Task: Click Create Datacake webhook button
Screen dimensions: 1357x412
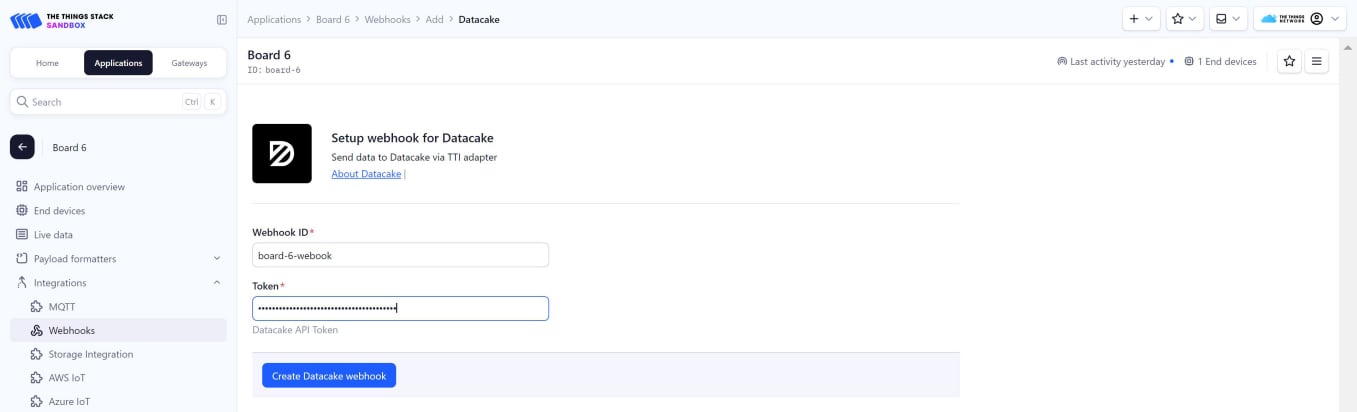Action: 329,375
